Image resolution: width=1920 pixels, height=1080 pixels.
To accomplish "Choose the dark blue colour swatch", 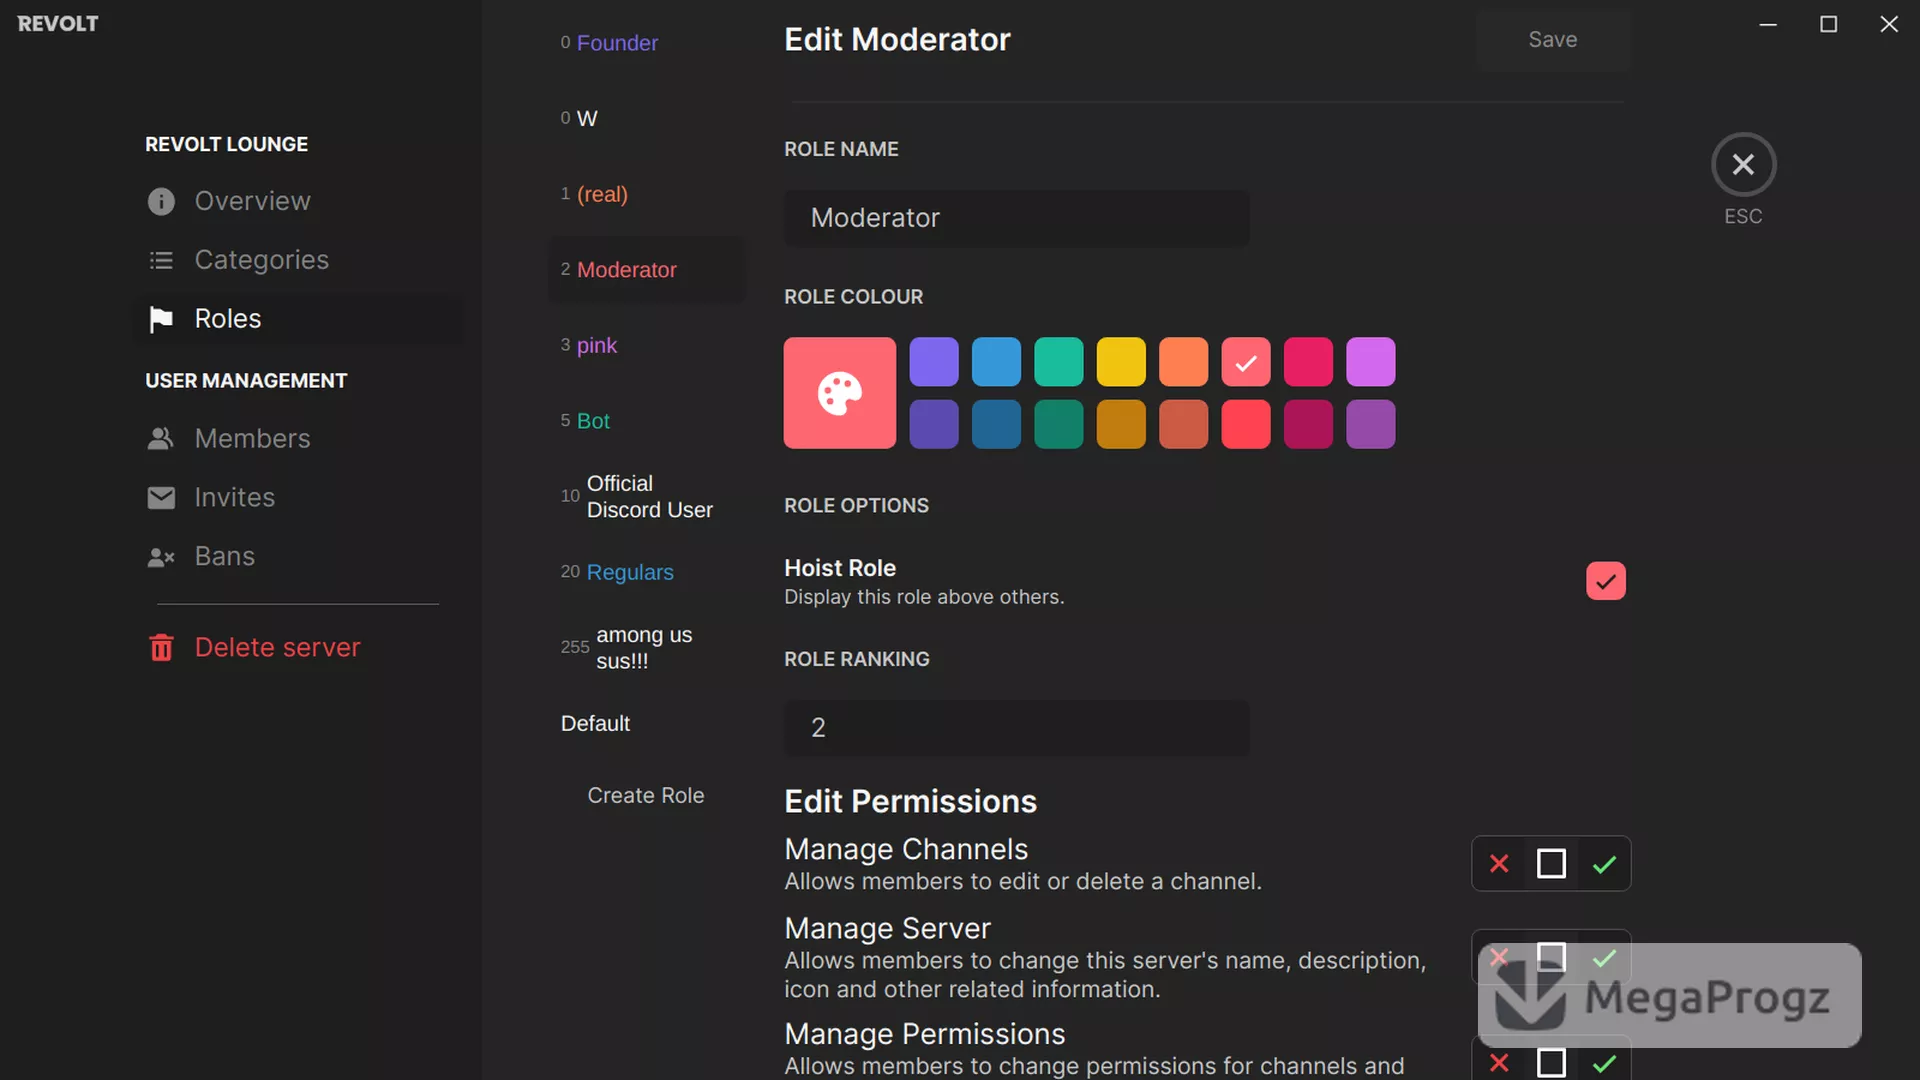I will [x=996, y=424].
